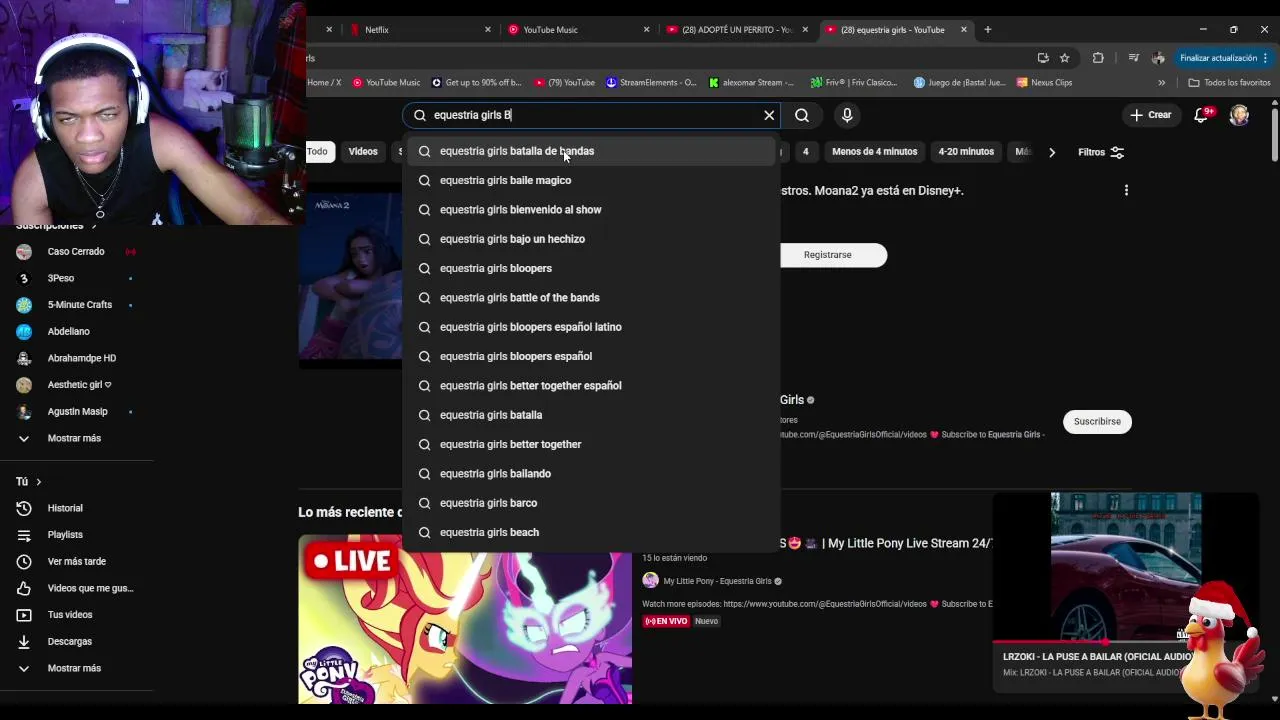Choose suggestion battle of the bands

pos(590,297)
